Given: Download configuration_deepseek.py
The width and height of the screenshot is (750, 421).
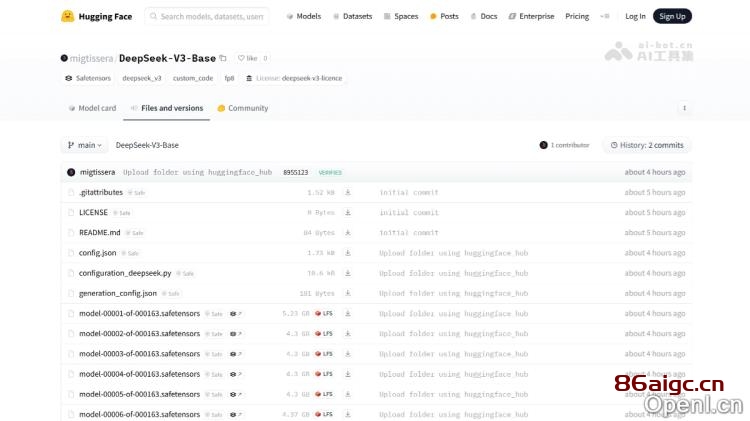Looking at the screenshot, I should coord(348,273).
